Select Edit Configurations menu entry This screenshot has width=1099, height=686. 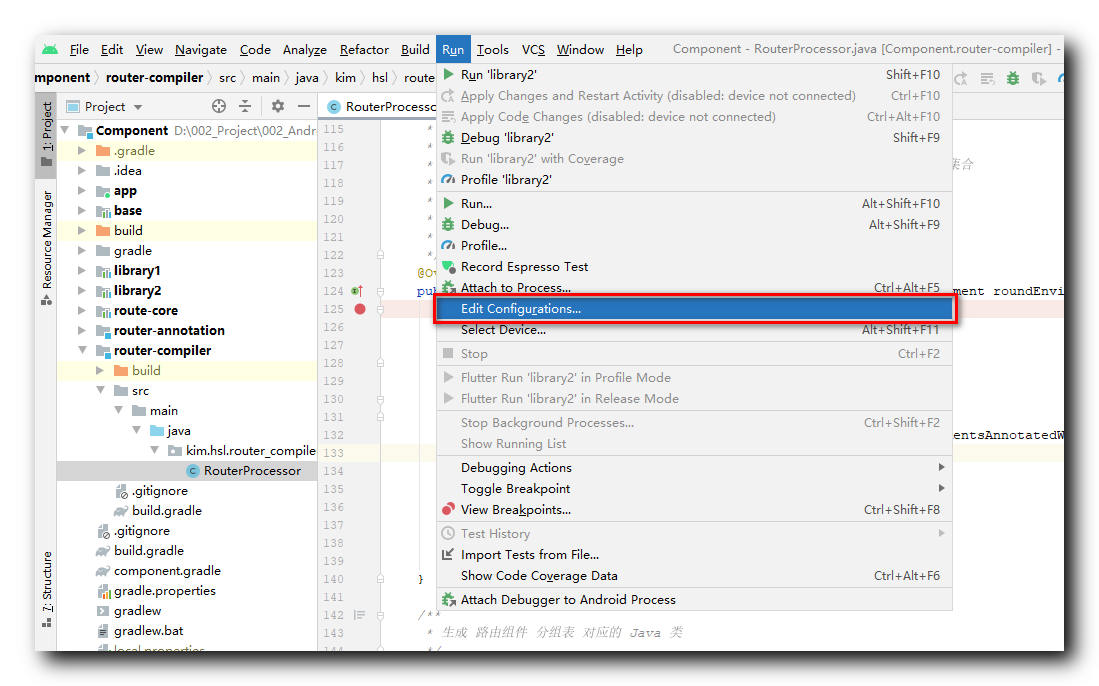tap(694, 309)
